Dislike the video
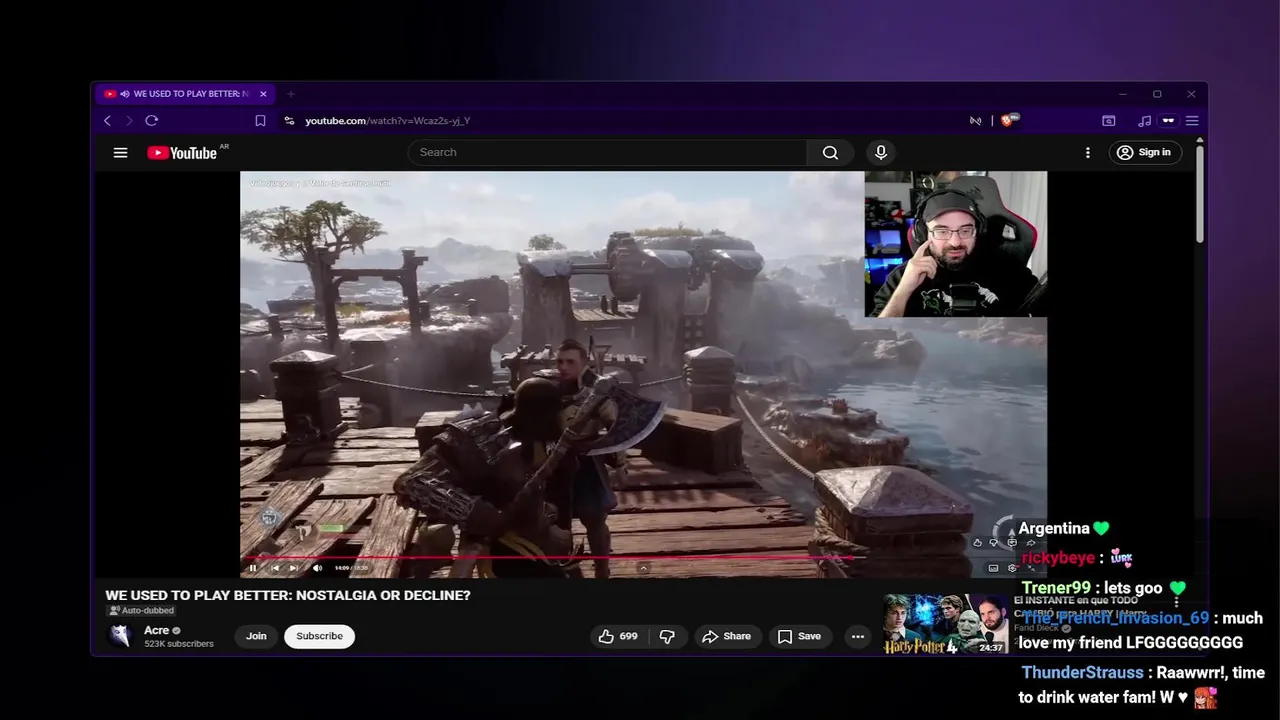Screen dimensions: 1280x720 [668, 636]
